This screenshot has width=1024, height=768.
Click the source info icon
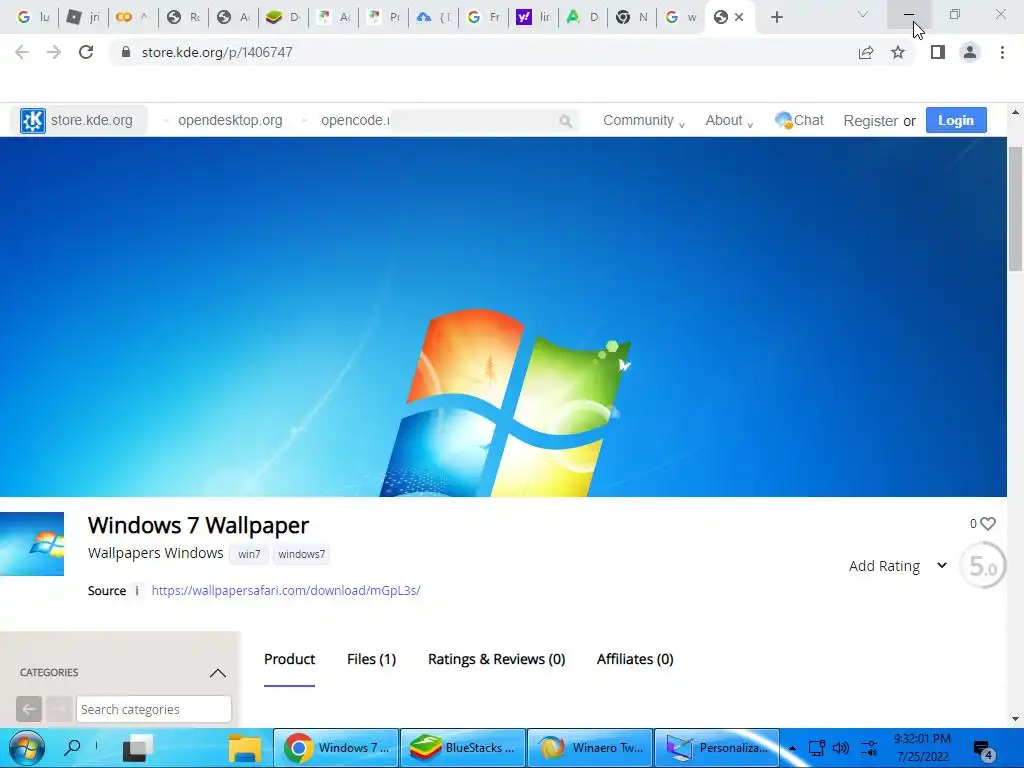tap(136, 590)
